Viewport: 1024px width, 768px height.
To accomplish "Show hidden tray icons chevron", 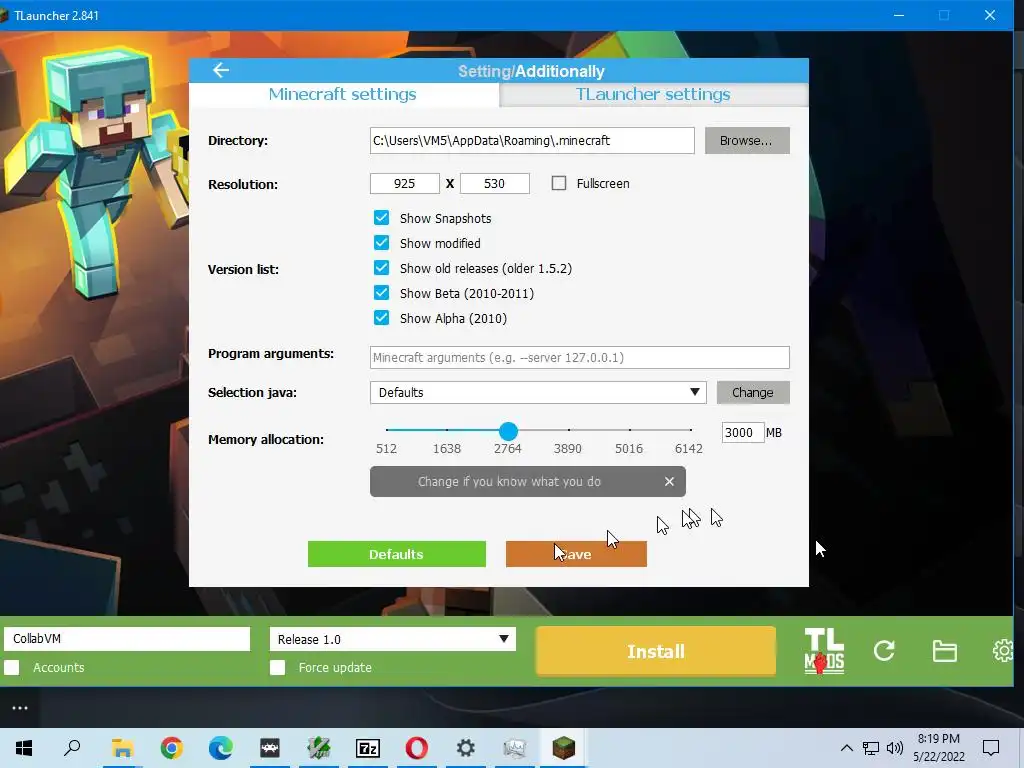I will (x=846, y=748).
